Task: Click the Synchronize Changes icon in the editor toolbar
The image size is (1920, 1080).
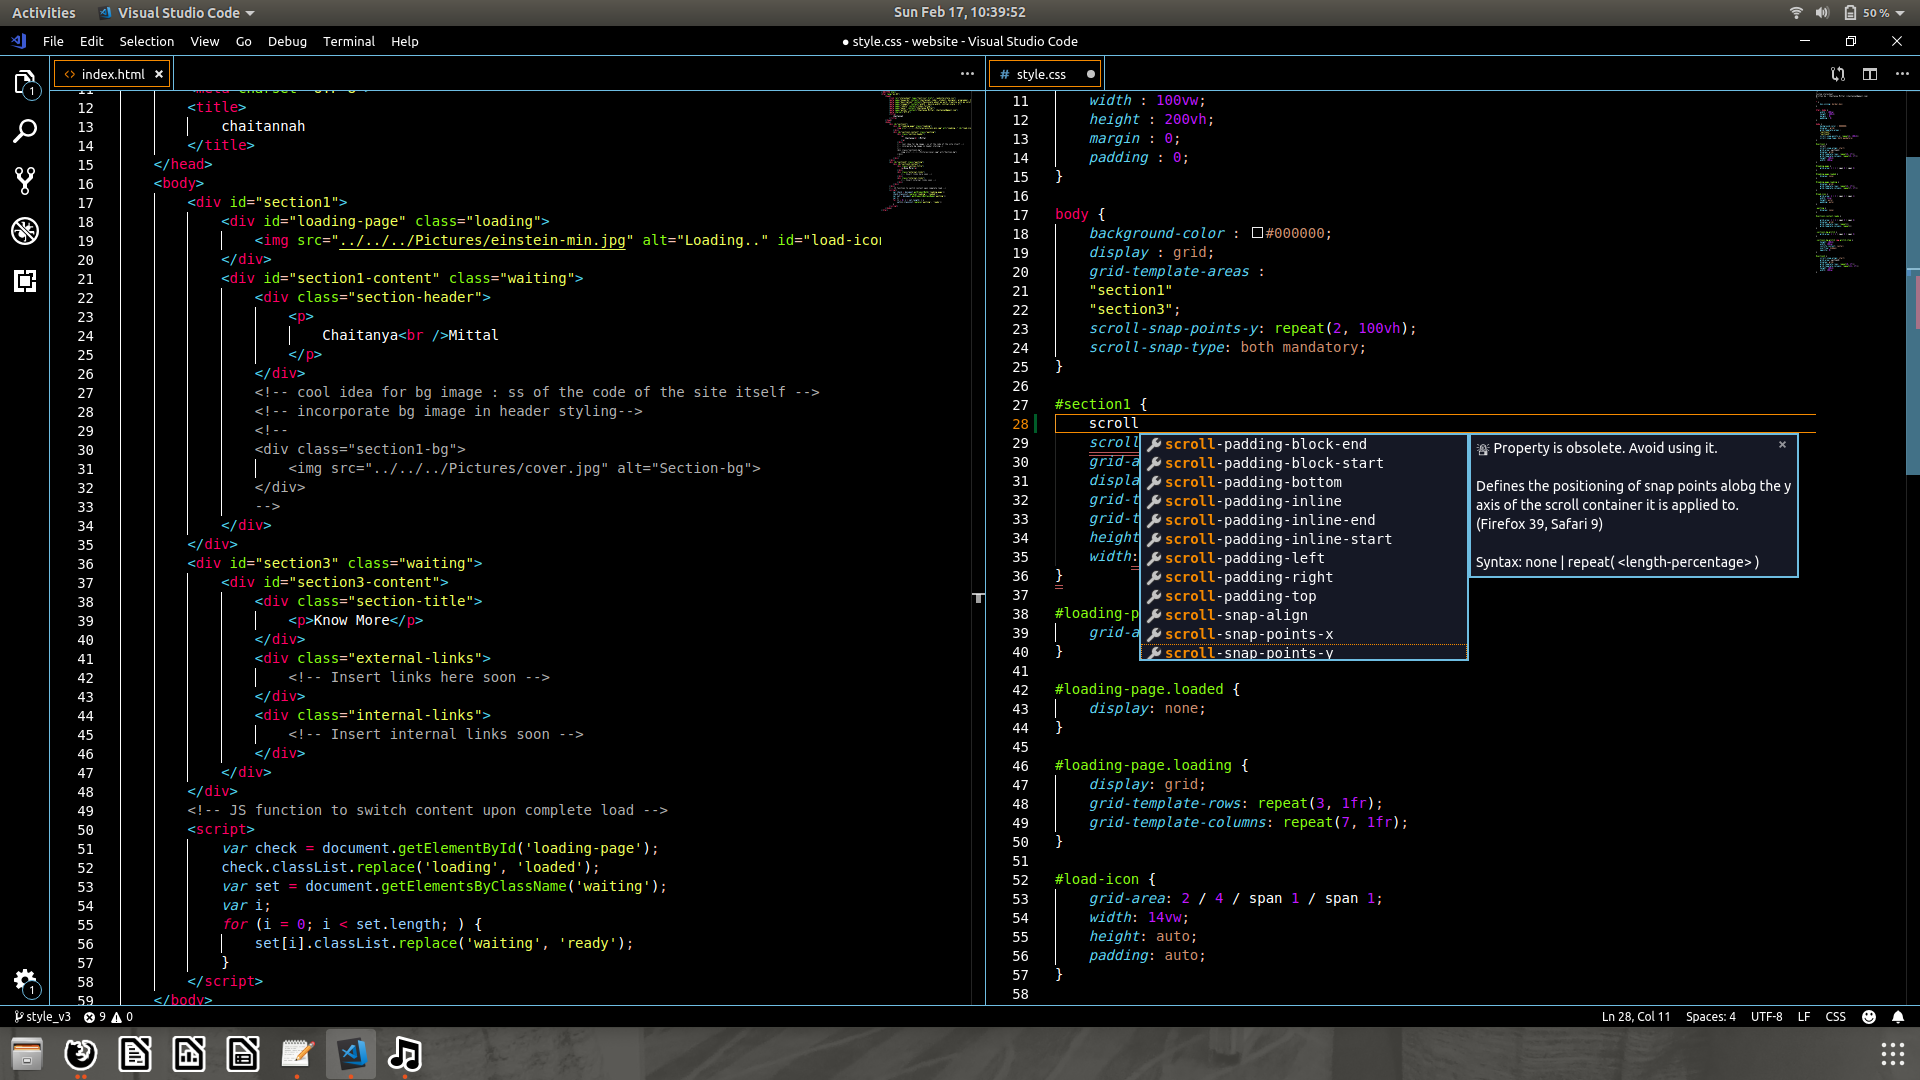Action: [1837, 73]
